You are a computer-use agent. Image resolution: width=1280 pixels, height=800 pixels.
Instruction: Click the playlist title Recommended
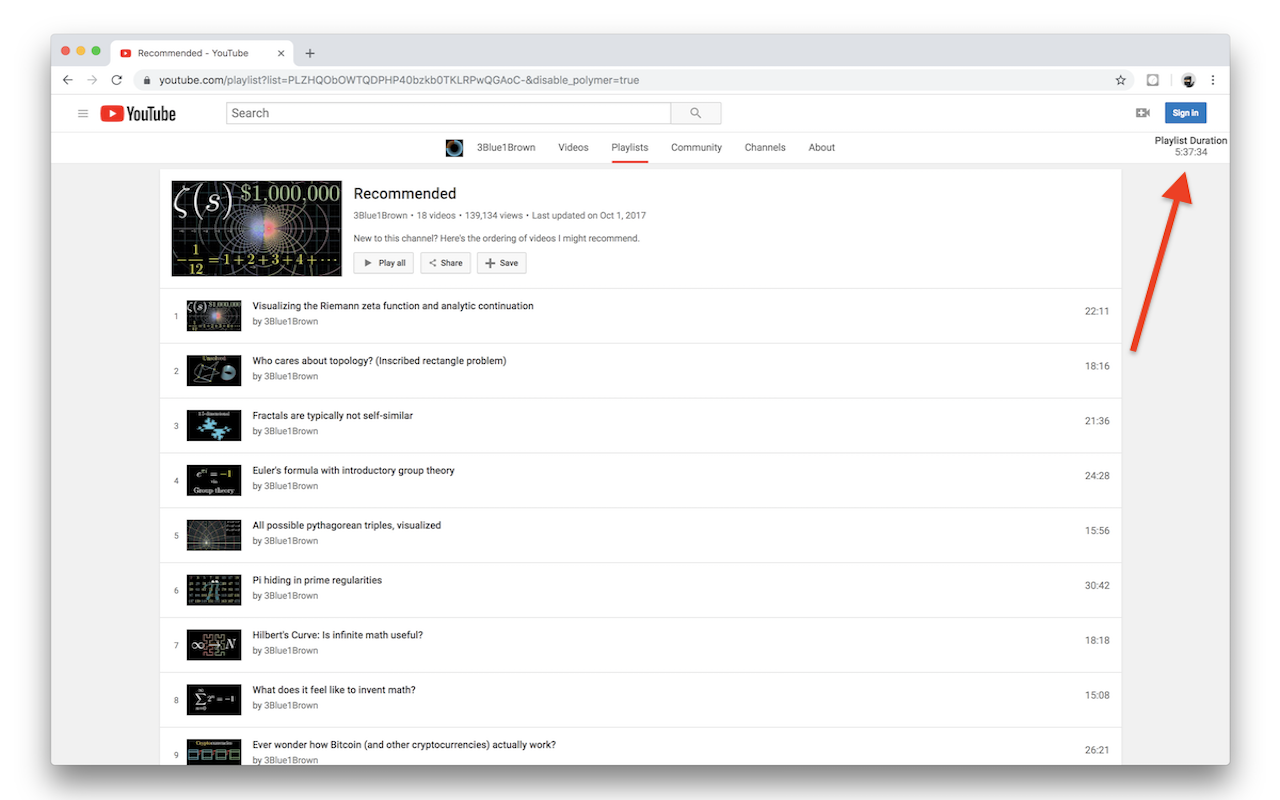pos(405,194)
